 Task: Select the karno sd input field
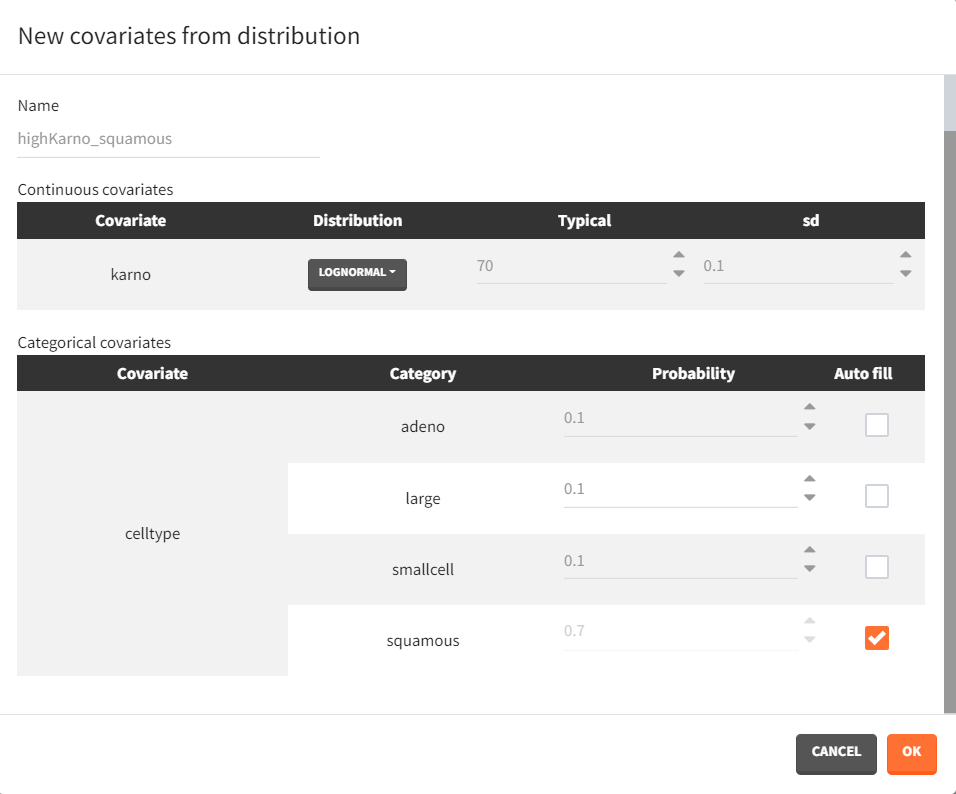pos(797,267)
